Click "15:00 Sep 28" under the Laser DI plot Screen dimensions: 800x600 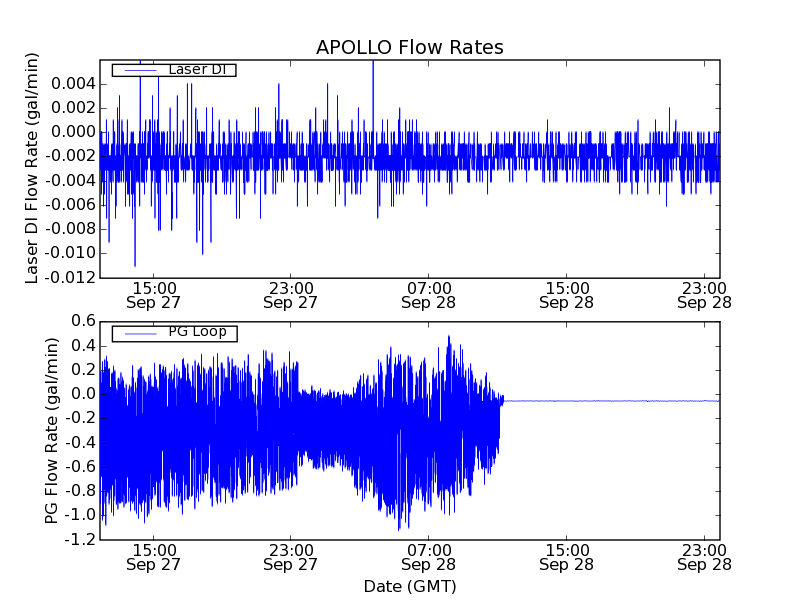coord(566,296)
